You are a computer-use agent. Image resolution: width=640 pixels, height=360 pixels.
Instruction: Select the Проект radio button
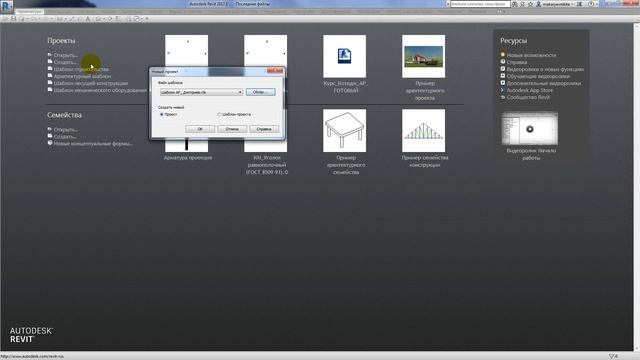coord(162,115)
